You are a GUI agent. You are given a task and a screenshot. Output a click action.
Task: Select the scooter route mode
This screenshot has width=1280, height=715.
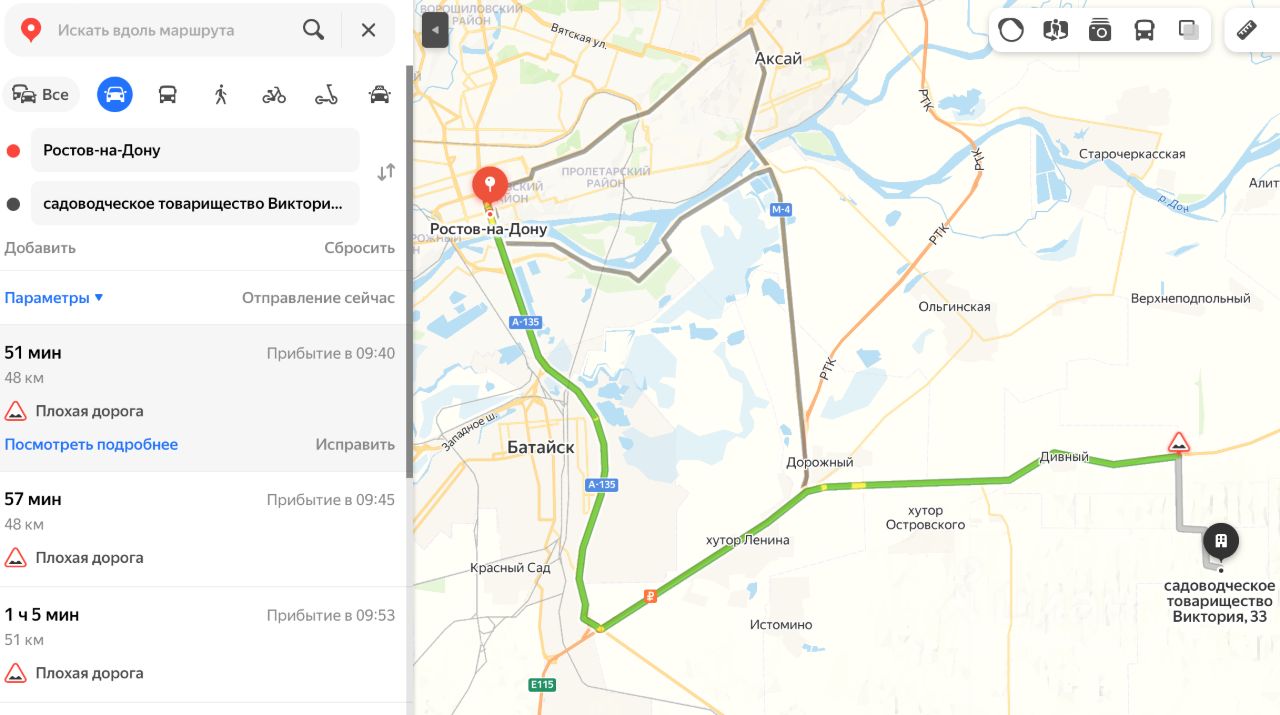coord(326,95)
